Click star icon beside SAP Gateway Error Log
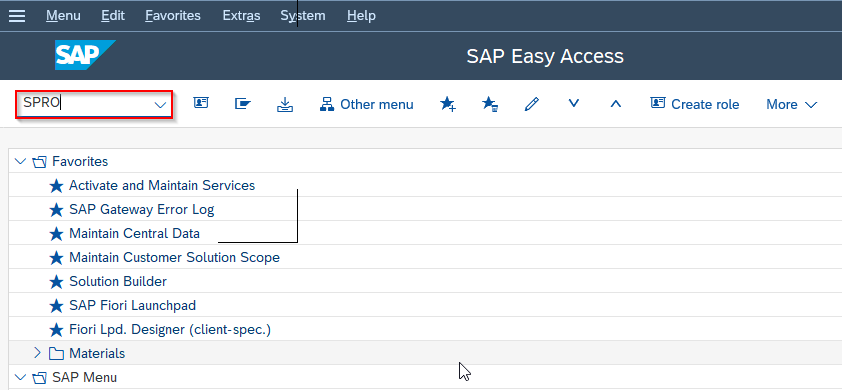 click(x=56, y=210)
